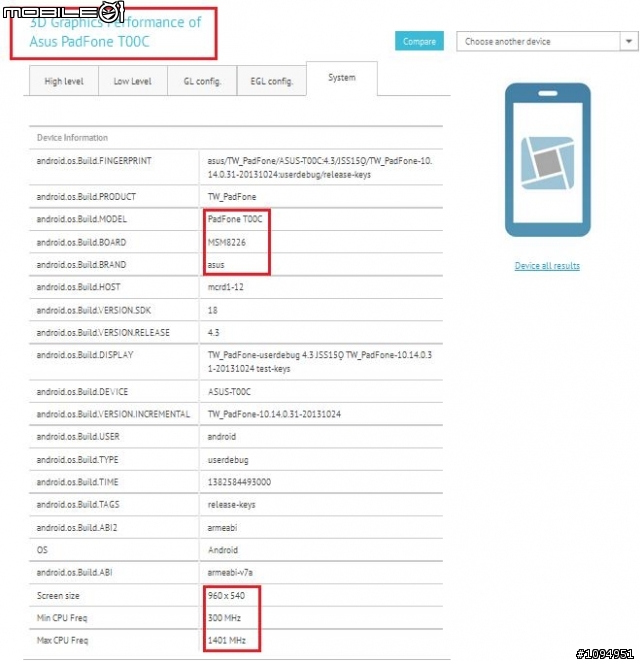Select the tags value 'release-keys'
640x662 pixels.
pos(231,505)
